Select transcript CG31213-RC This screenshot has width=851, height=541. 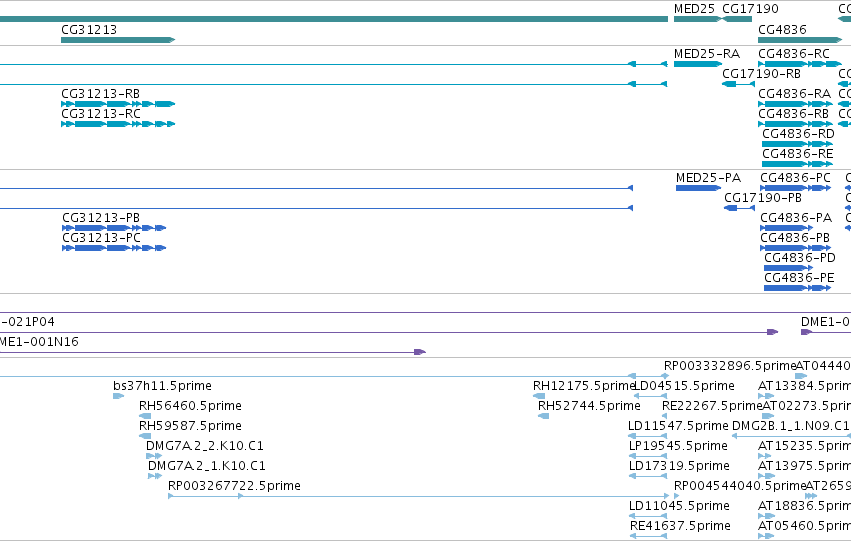point(118,124)
